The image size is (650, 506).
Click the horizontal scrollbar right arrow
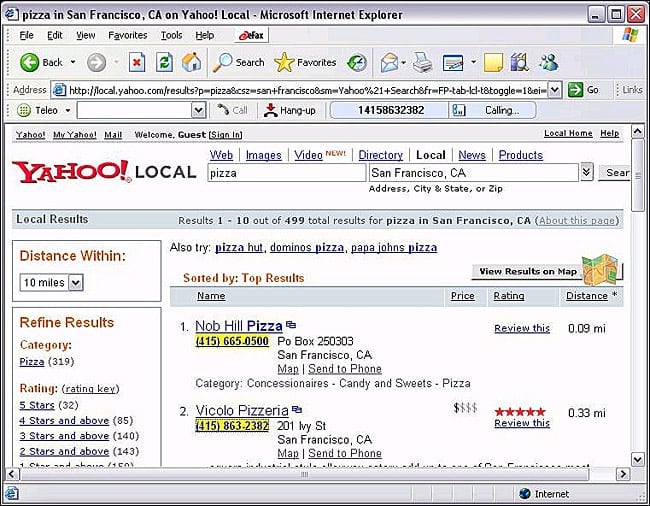coord(622,474)
